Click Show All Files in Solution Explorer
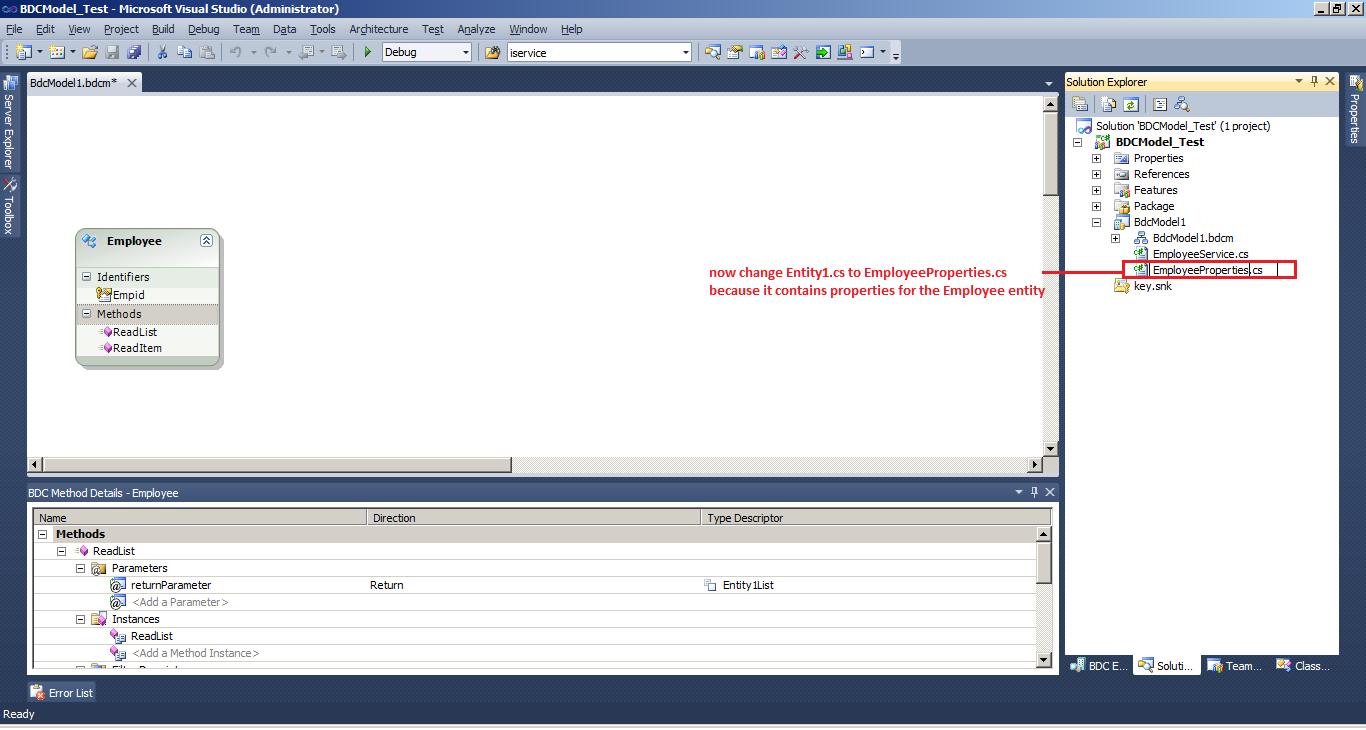Viewport: 1366px width, 730px height. (x=1109, y=104)
